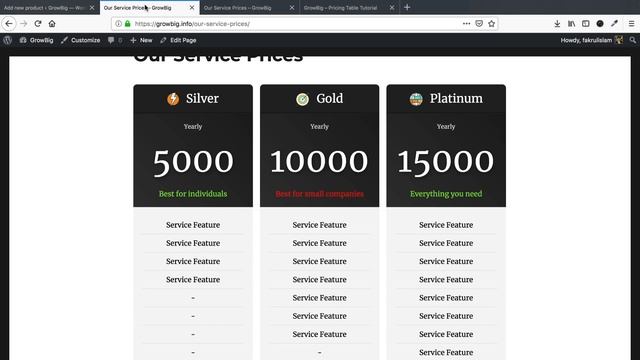
Task: Open the Firefox library
Action: pos(571,24)
